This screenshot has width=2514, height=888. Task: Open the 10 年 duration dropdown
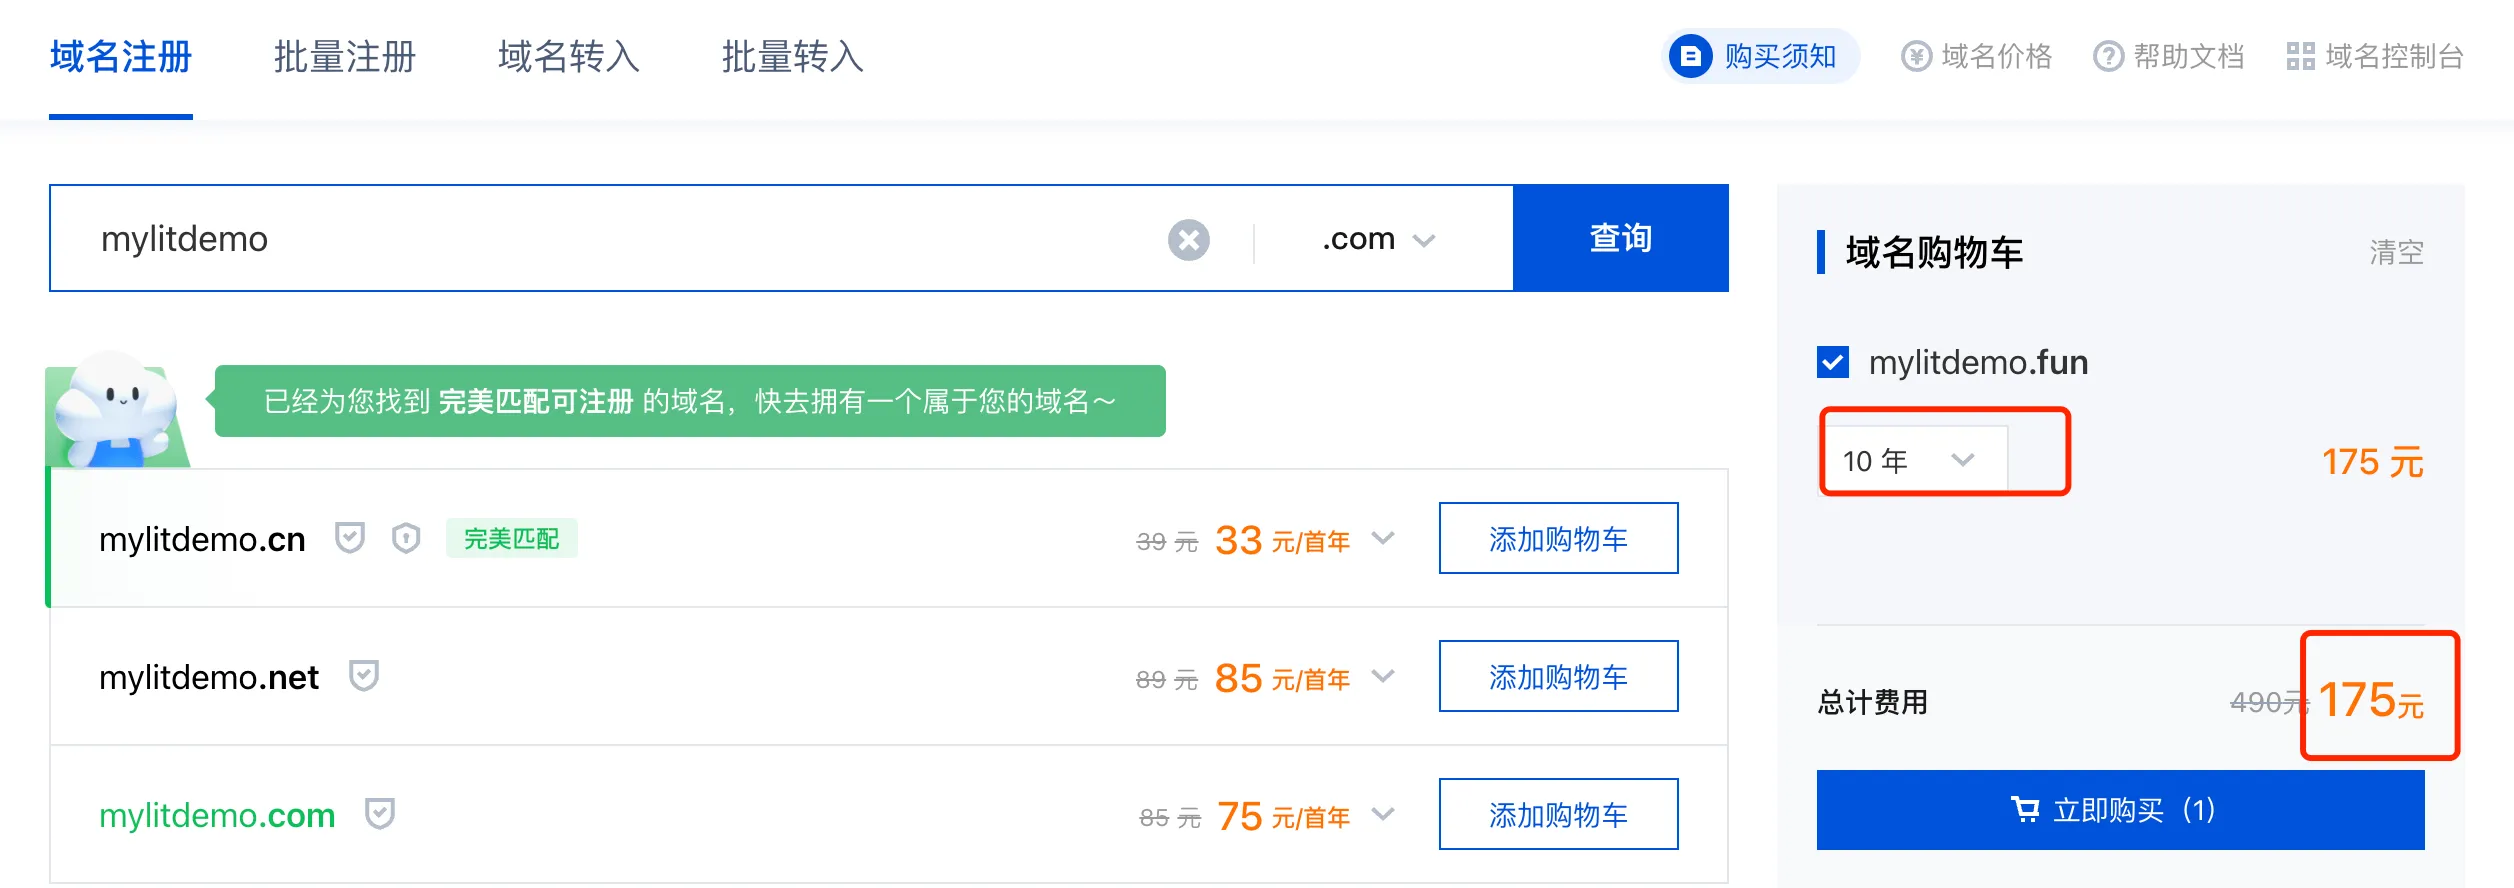click(x=1910, y=460)
